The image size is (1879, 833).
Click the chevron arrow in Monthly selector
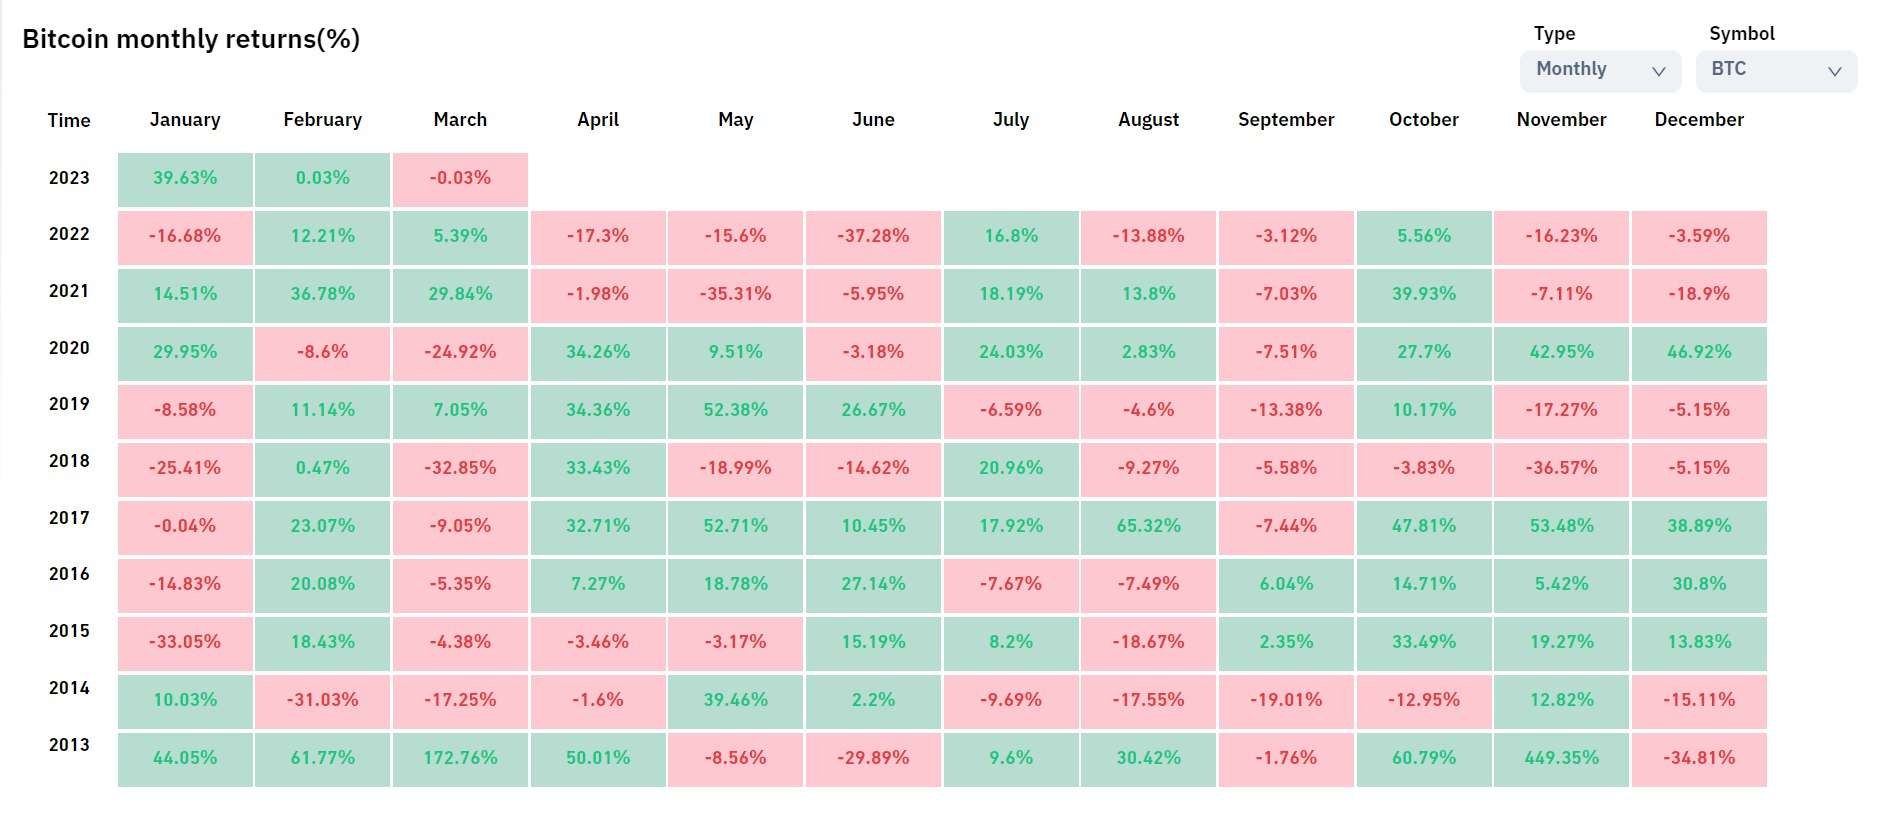click(x=1658, y=71)
